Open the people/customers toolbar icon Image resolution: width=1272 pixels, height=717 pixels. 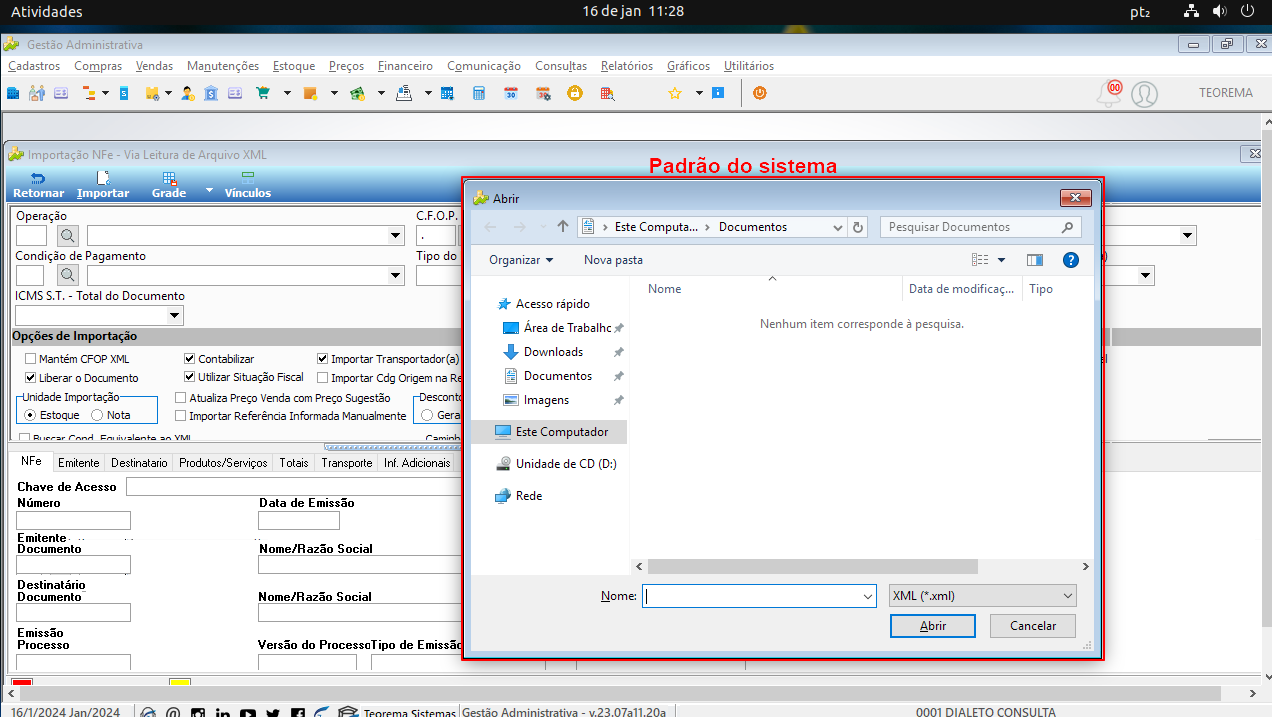pos(37,93)
